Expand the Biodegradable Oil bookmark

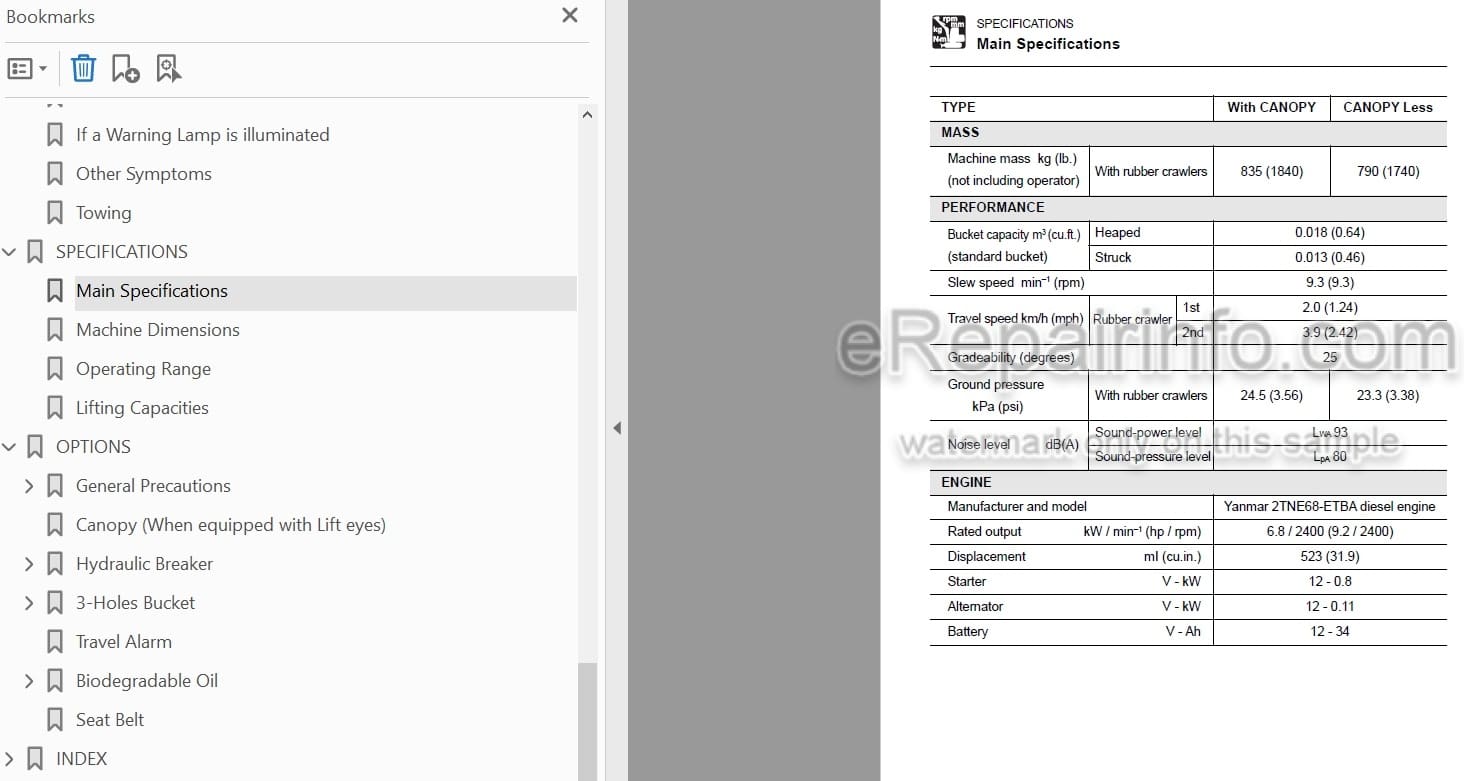(x=29, y=681)
